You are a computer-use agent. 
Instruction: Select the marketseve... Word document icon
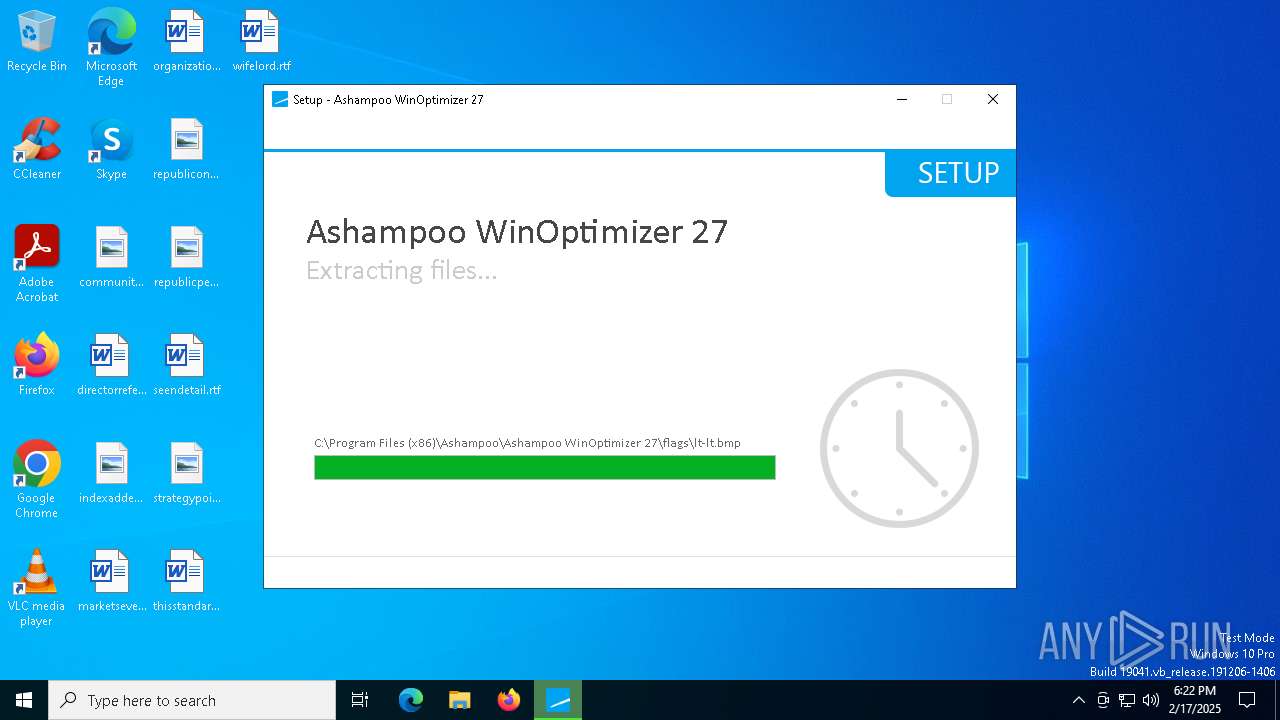[111, 581]
